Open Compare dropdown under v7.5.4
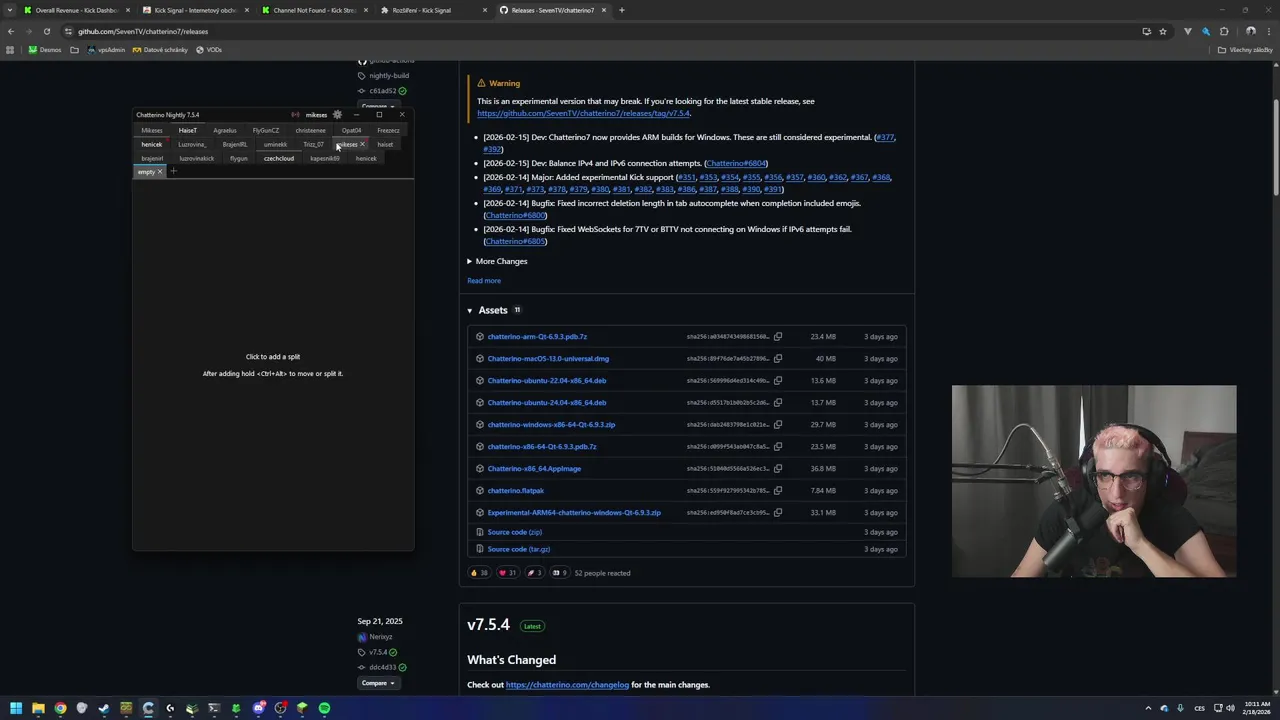Viewport: 1280px width, 720px height. pyautogui.click(x=378, y=683)
